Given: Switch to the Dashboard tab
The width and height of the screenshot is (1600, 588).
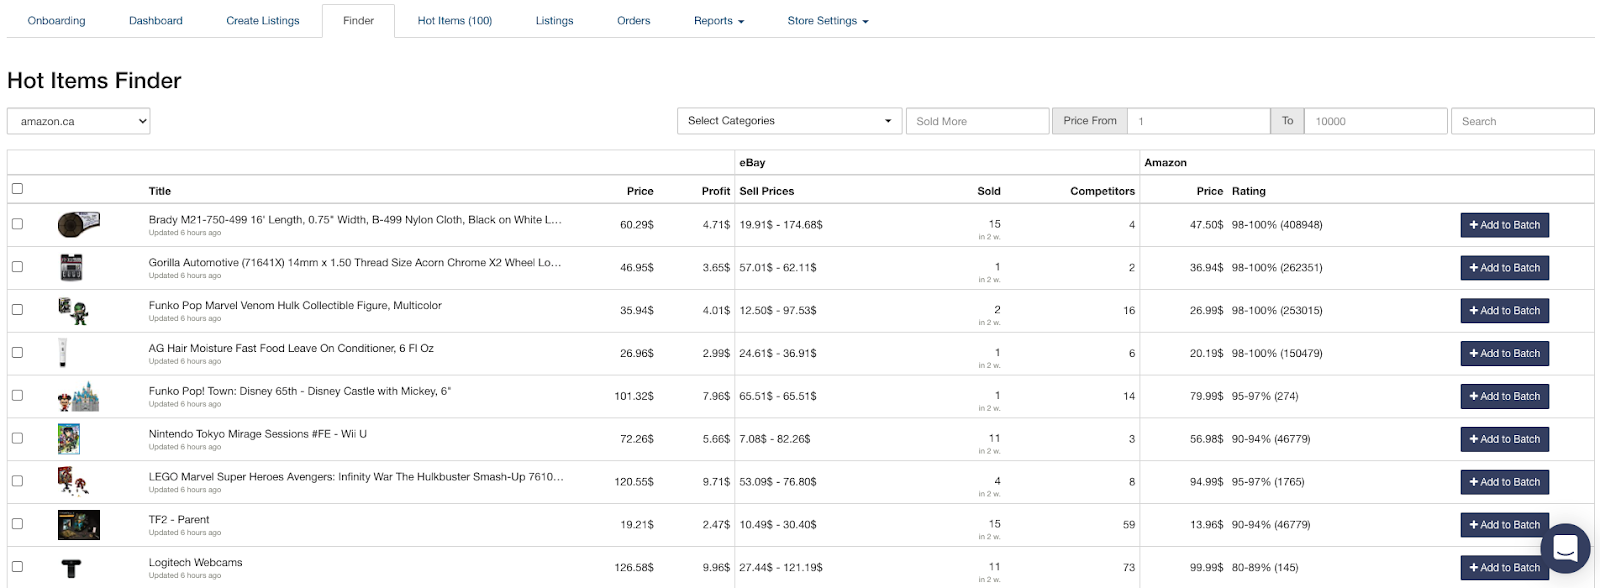Looking at the screenshot, I should pos(156,21).
